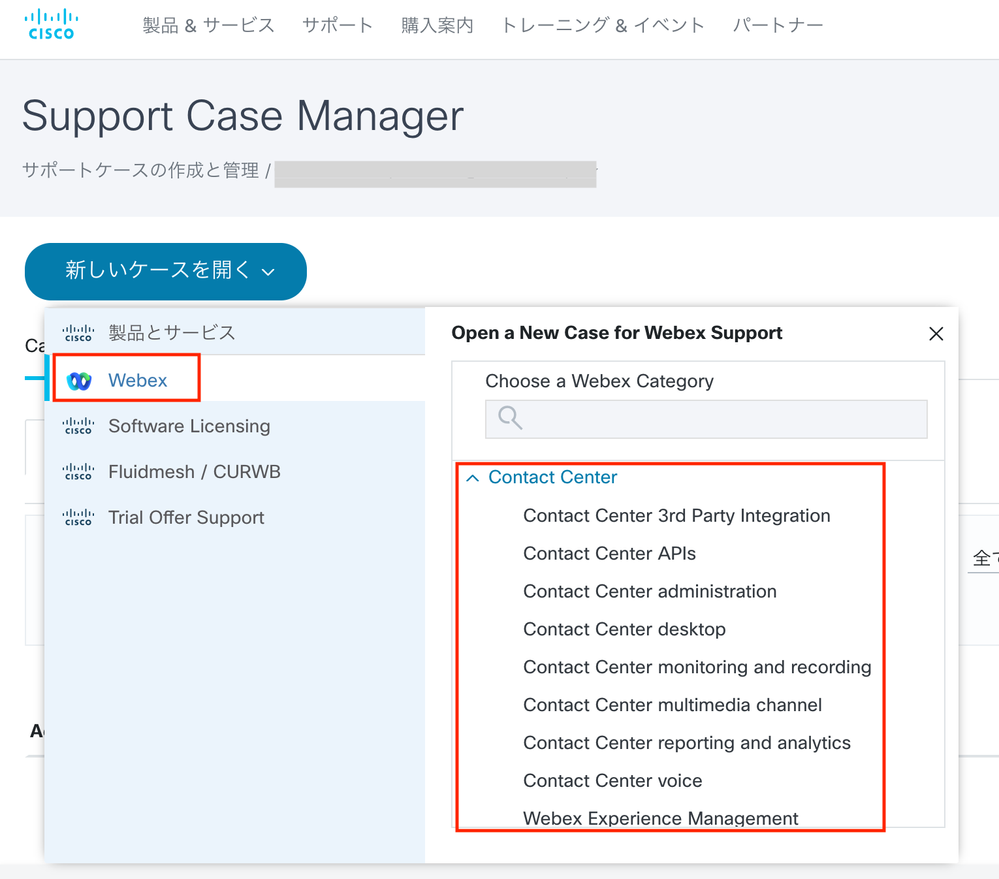
Task: Collapse the Contact Center category chevron
Action: (x=472, y=478)
